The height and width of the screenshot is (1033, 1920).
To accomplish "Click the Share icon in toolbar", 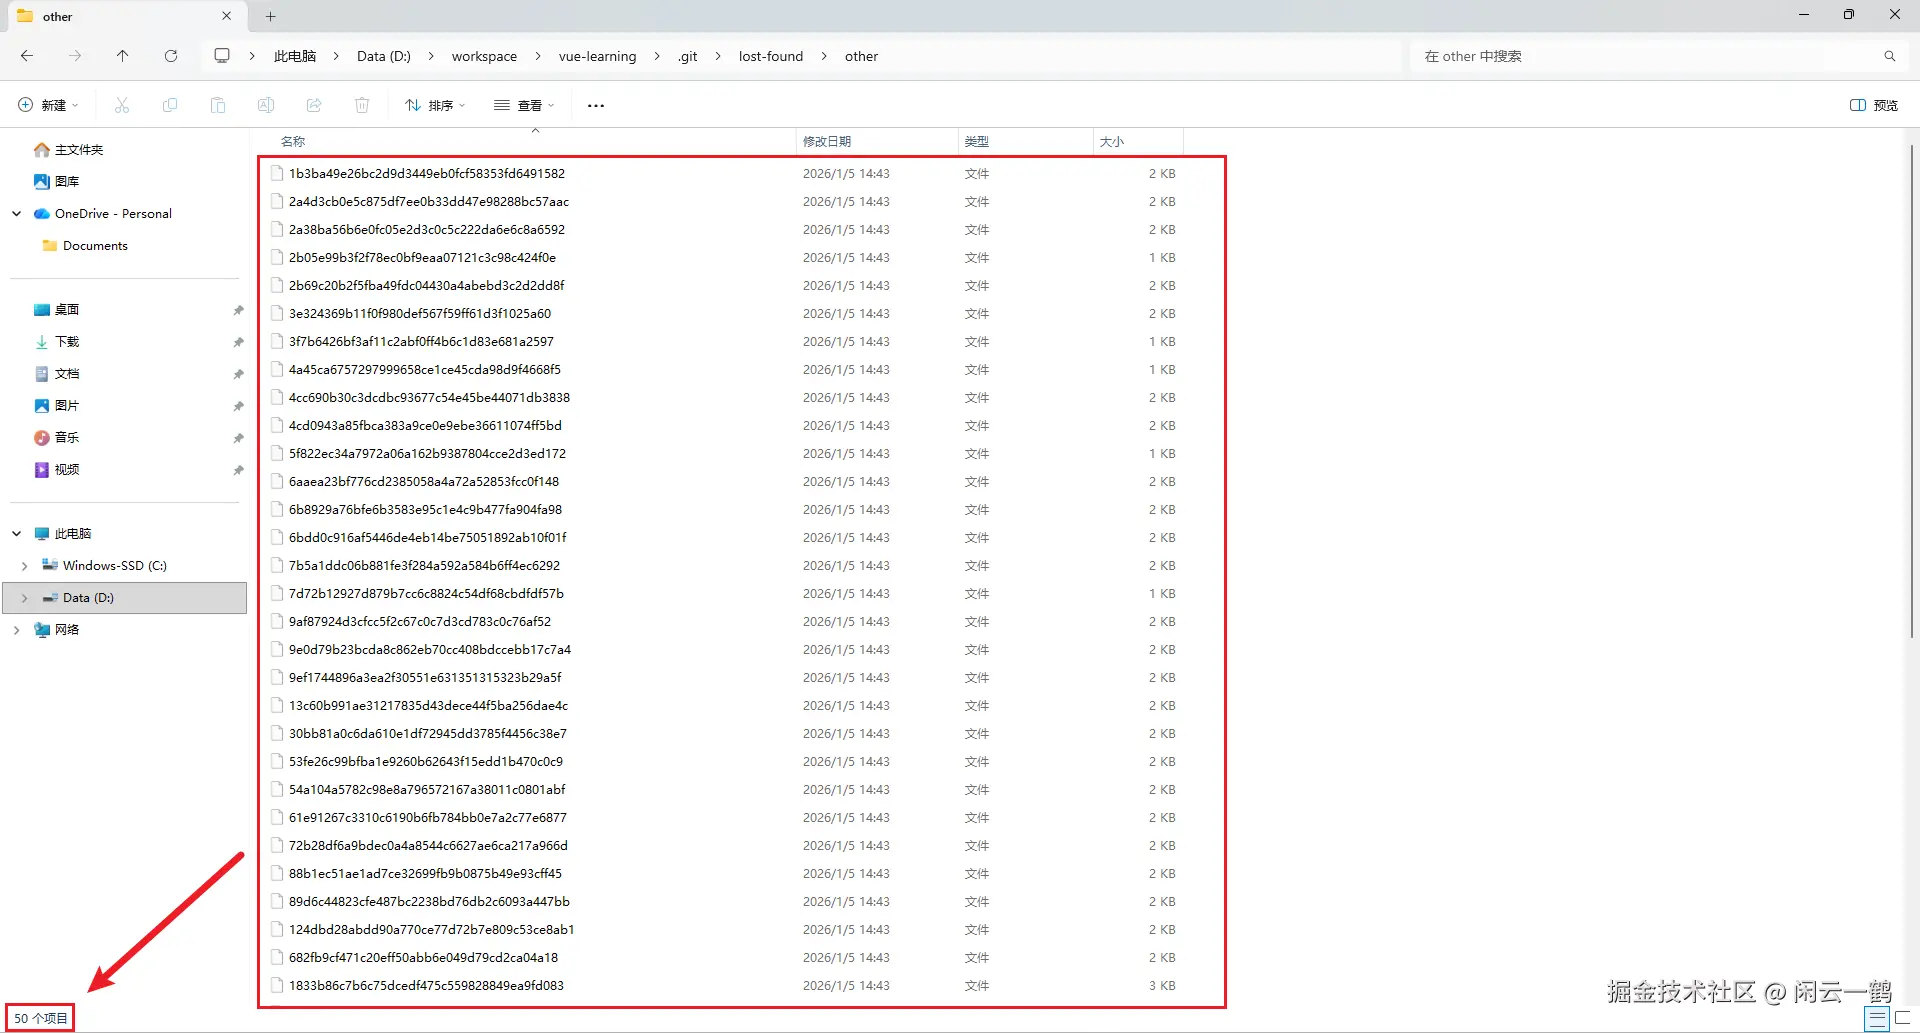I will click(x=314, y=105).
